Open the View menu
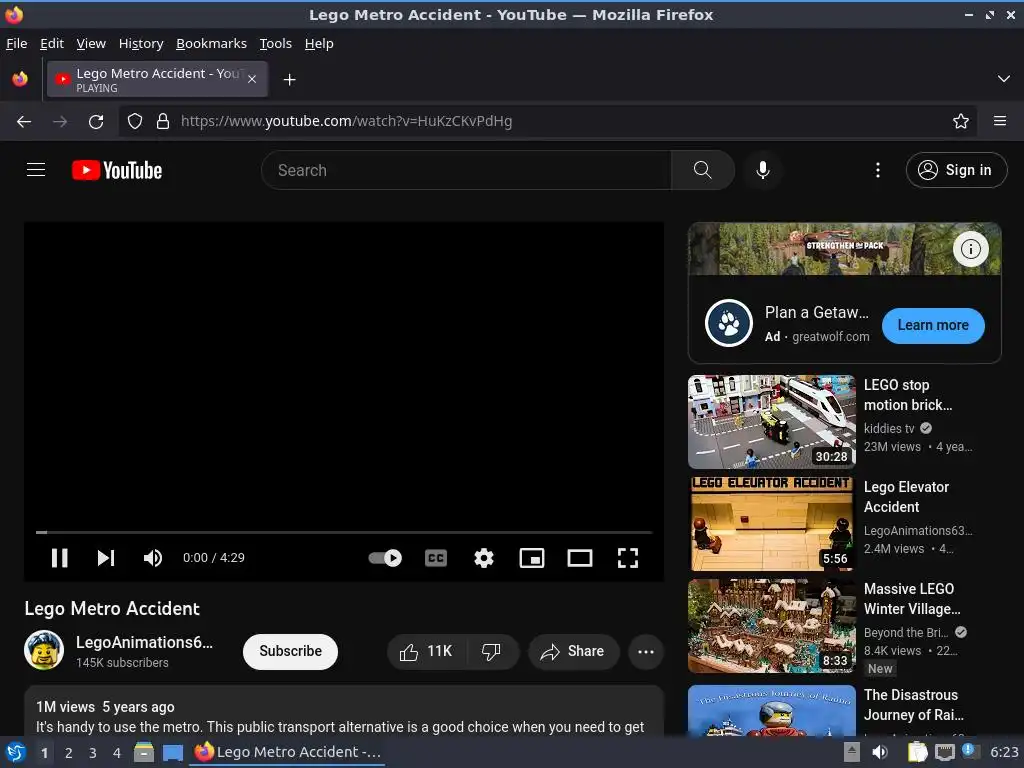 (x=91, y=43)
